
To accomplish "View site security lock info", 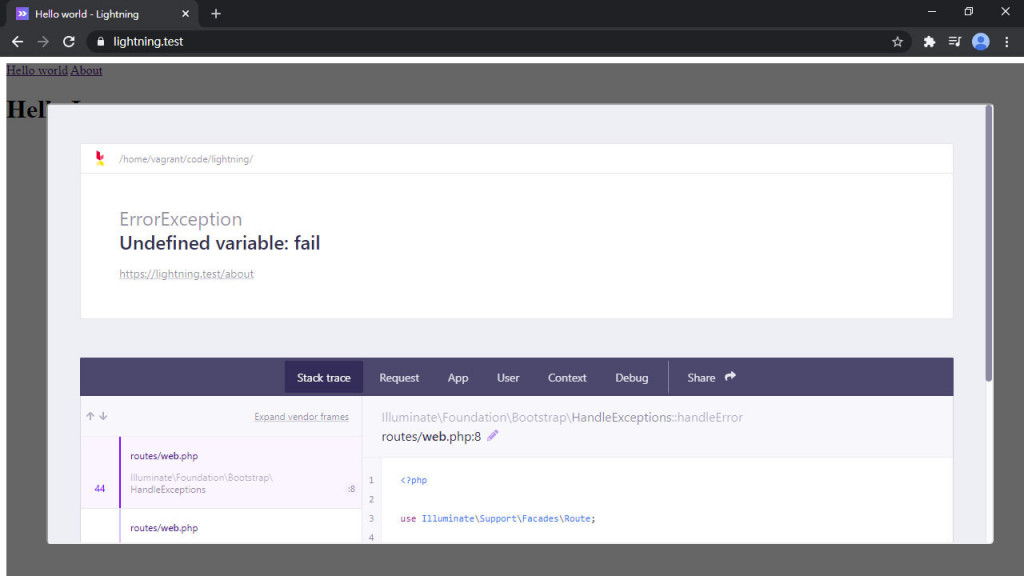I will (101, 42).
